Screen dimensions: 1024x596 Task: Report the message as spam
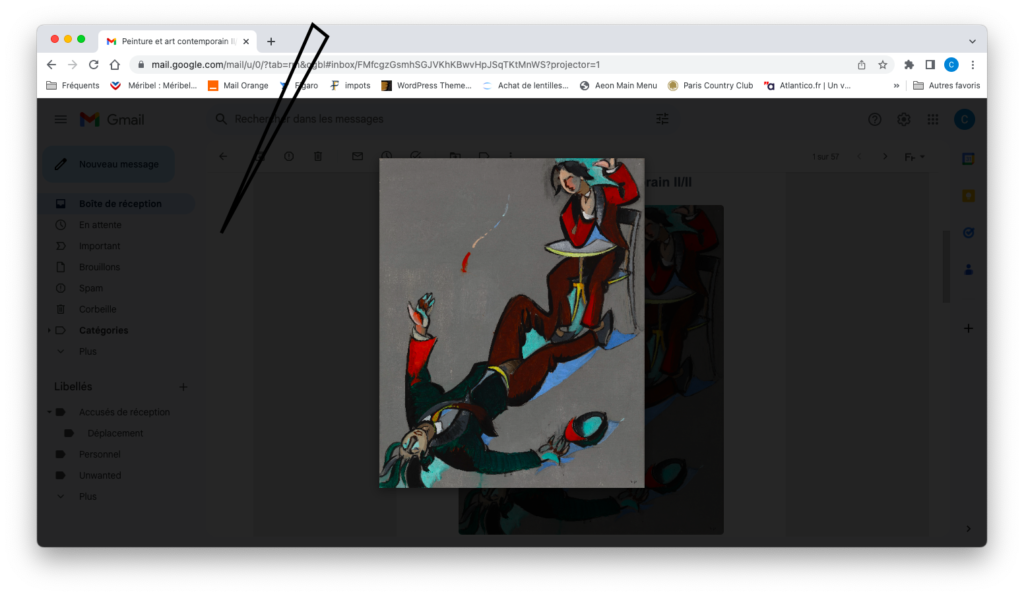pyautogui.click(x=289, y=157)
